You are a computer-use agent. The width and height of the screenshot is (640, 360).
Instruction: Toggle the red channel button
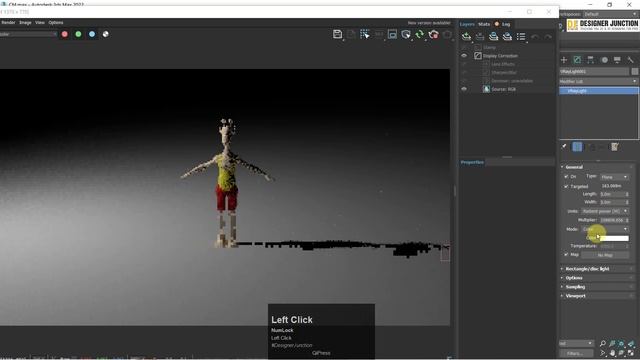point(64,34)
